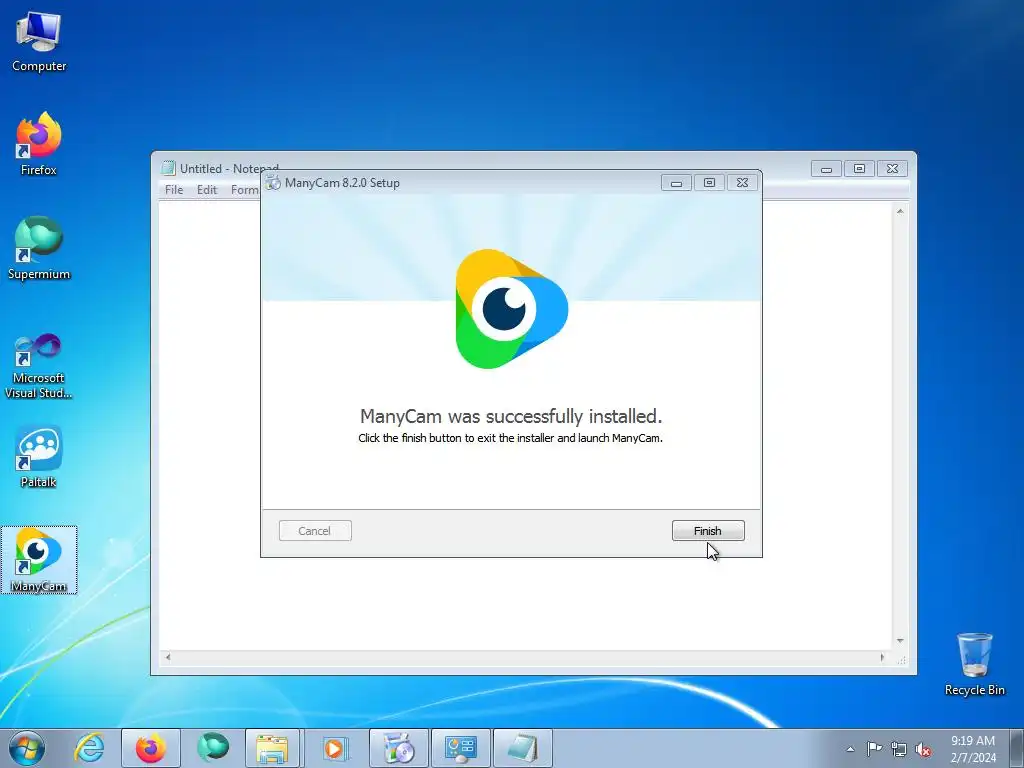Click Finish to exit the ManyCam installer
Image resolution: width=1024 pixels, height=768 pixels.
tap(708, 530)
